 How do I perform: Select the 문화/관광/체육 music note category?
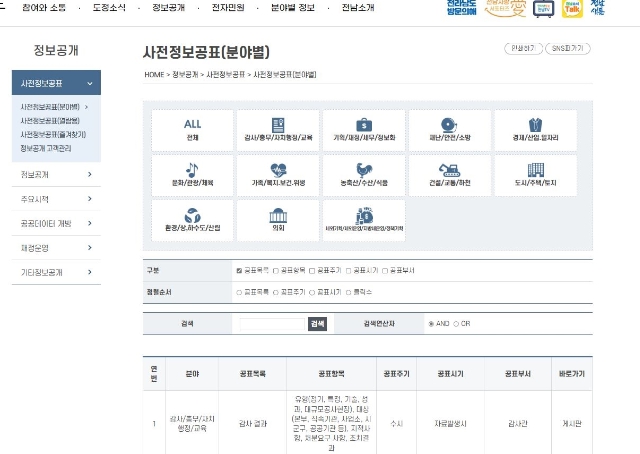(x=192, y=175)
